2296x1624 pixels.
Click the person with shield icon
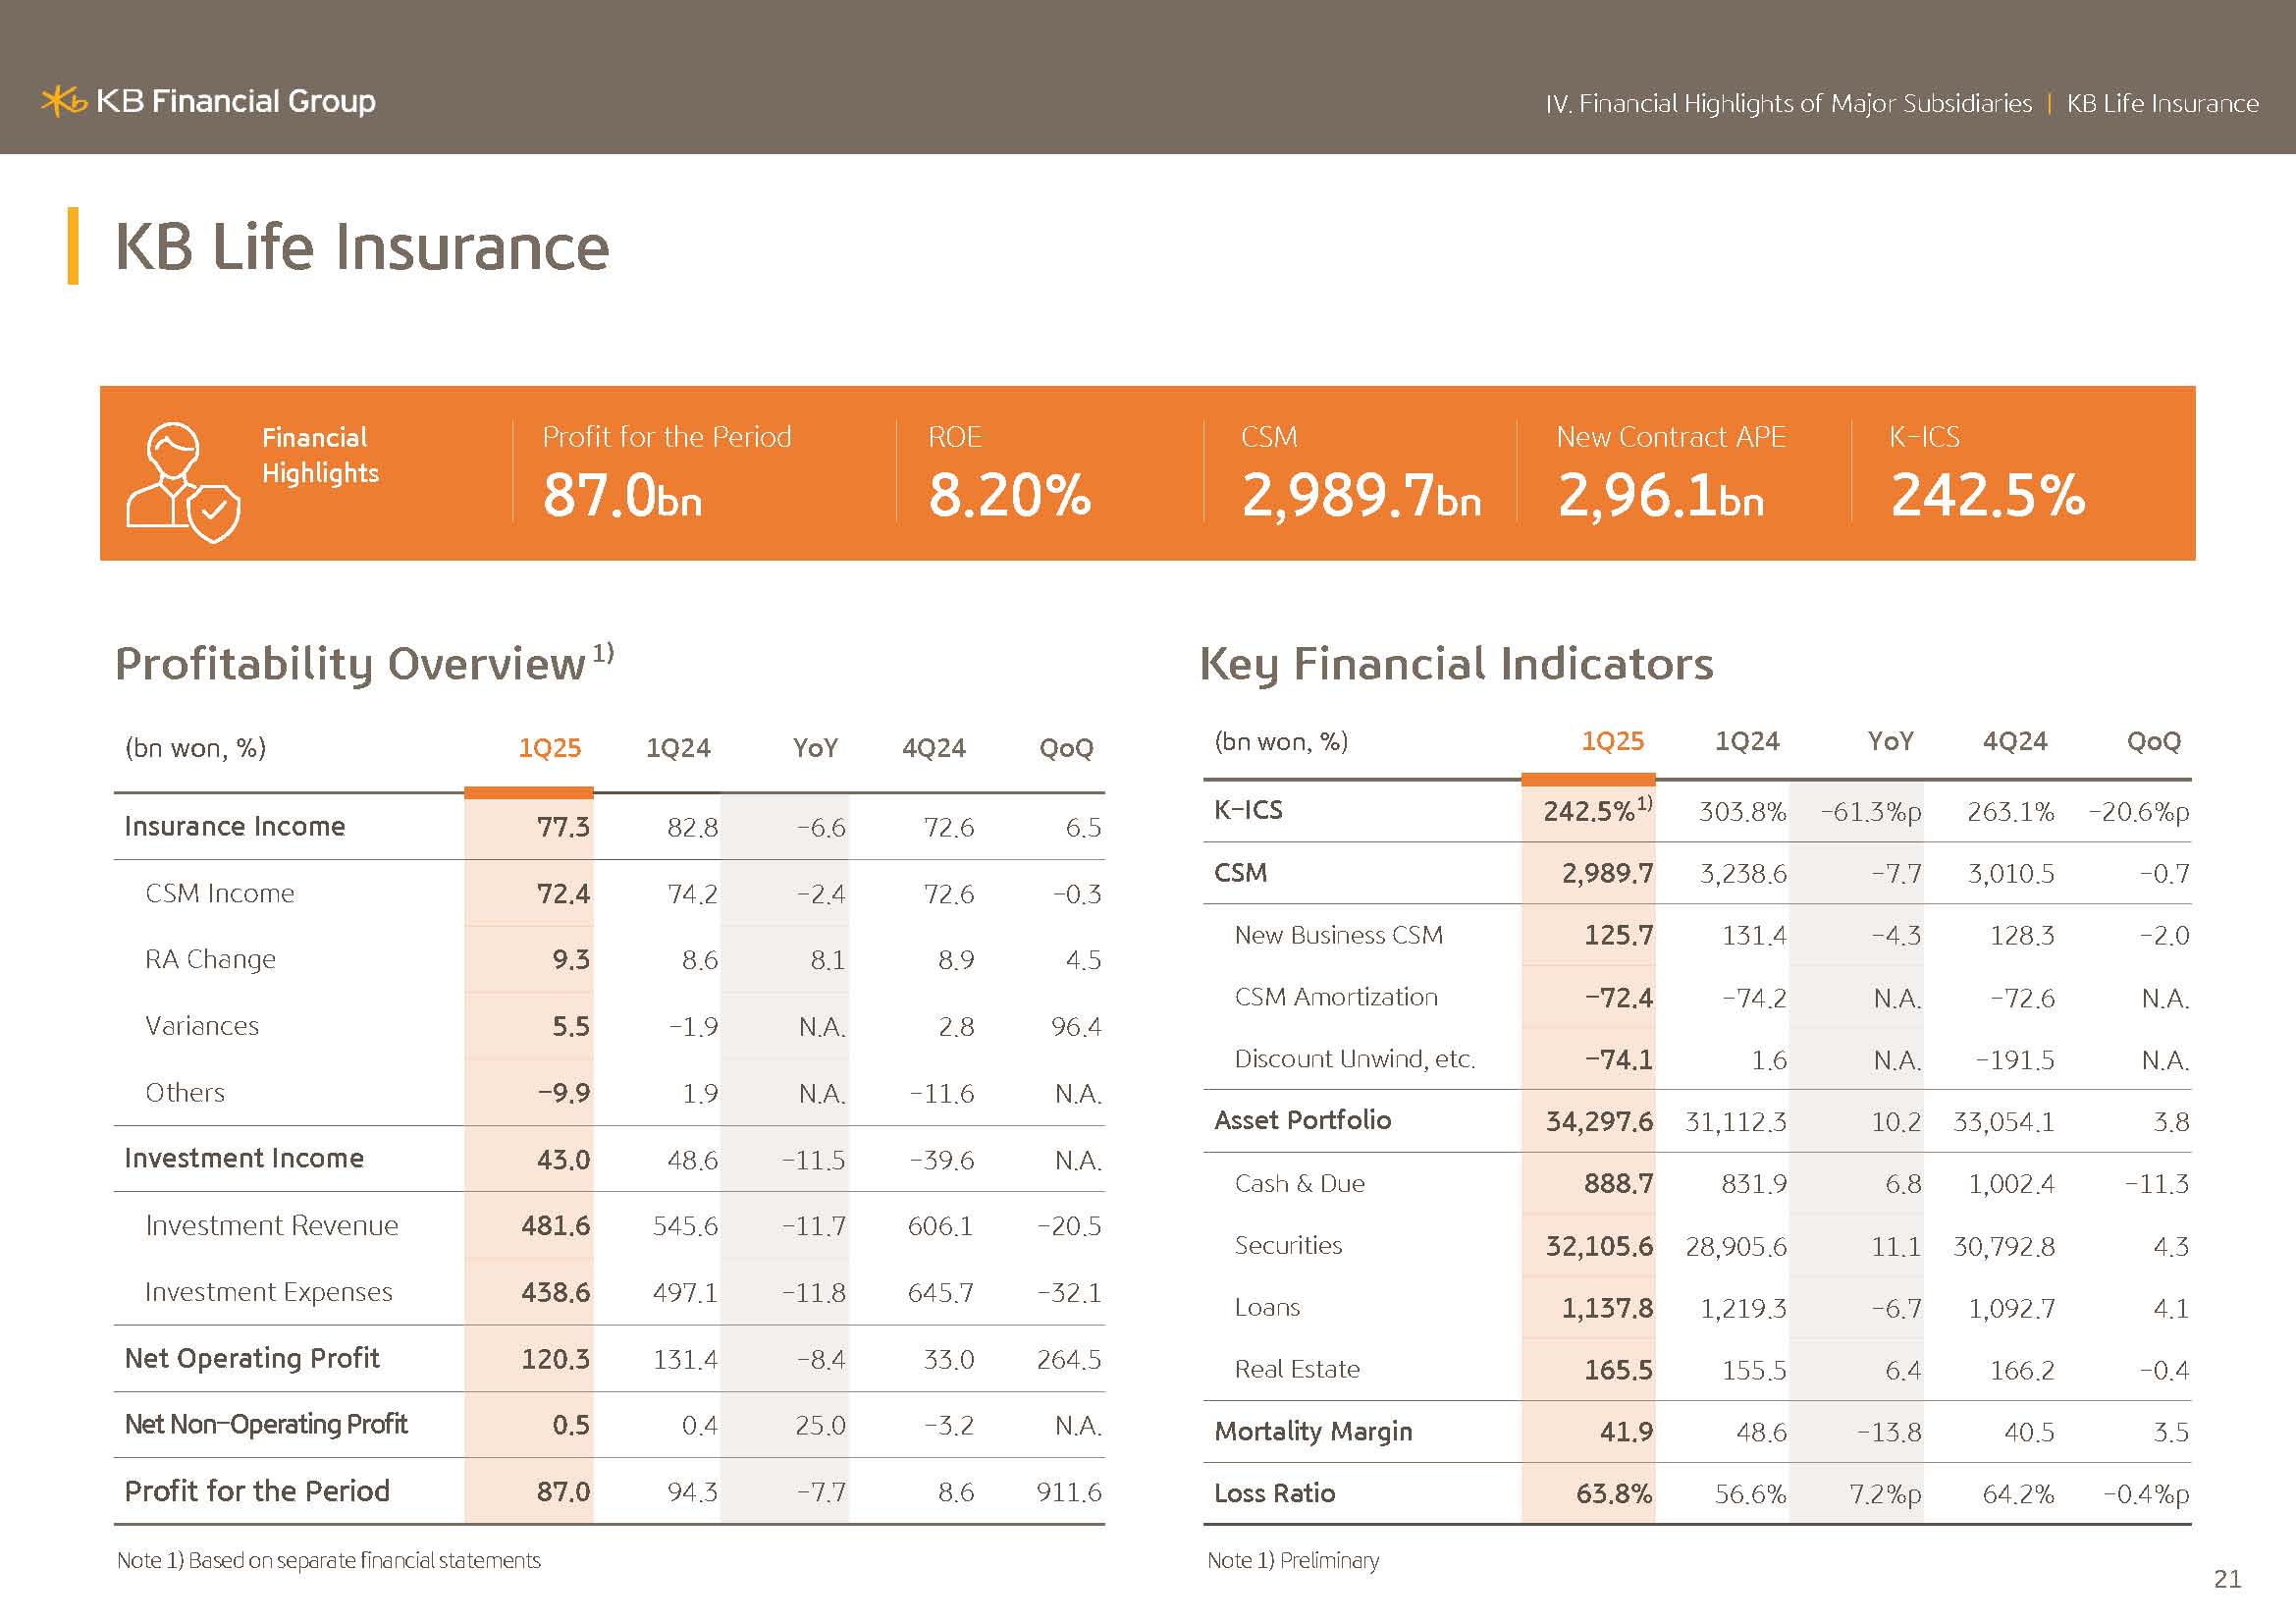[182, 481]
